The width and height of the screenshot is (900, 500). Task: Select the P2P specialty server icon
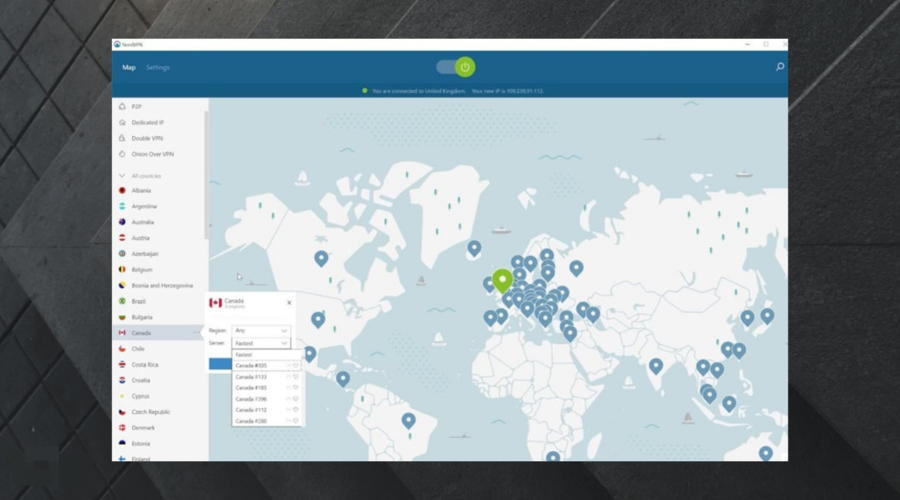(122, 106)
